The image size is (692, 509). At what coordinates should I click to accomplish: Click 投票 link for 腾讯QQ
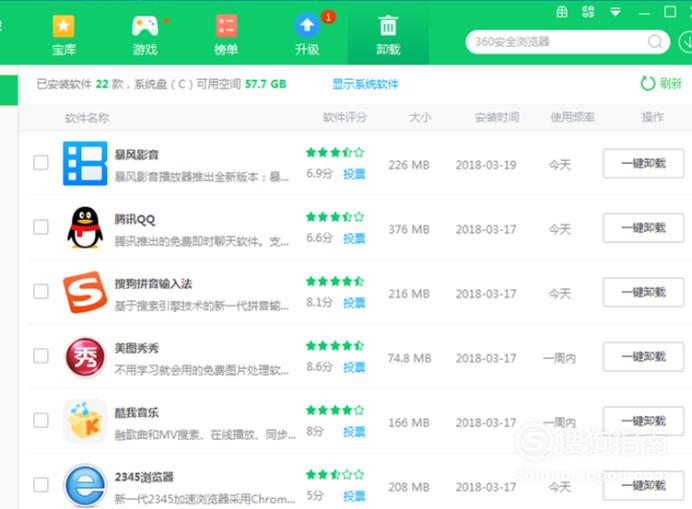point(354,238)
